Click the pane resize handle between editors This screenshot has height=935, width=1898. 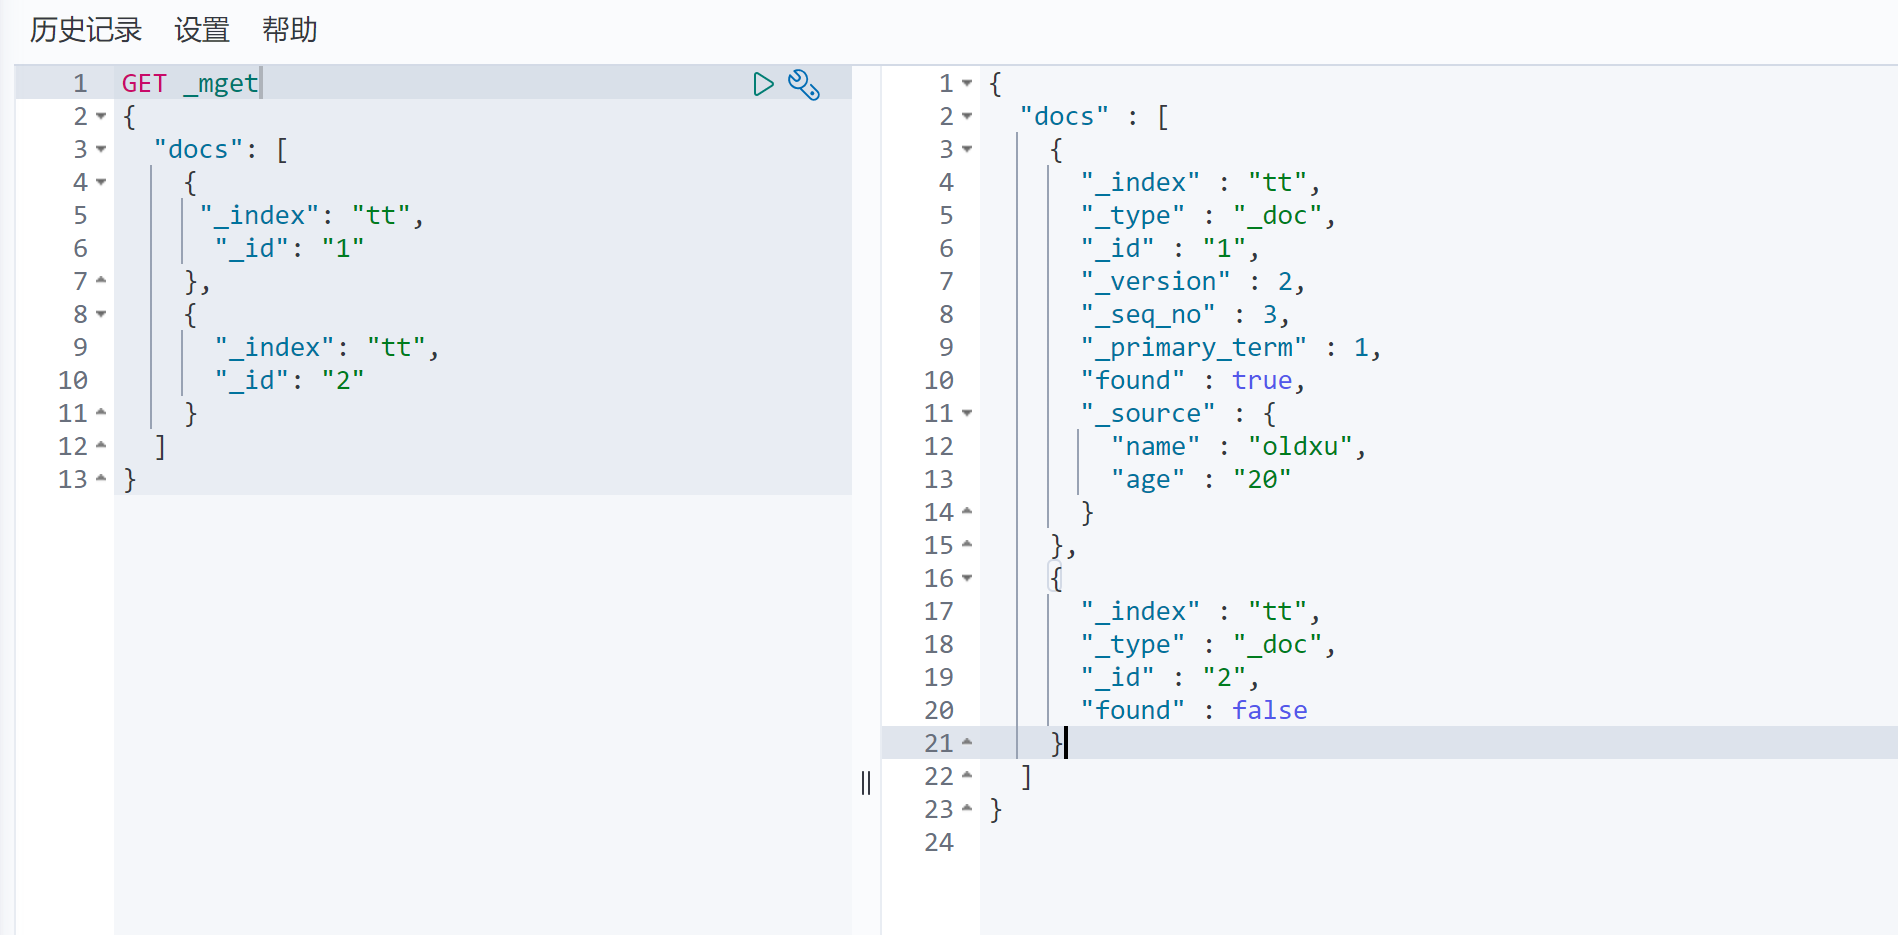coord(866,783)
